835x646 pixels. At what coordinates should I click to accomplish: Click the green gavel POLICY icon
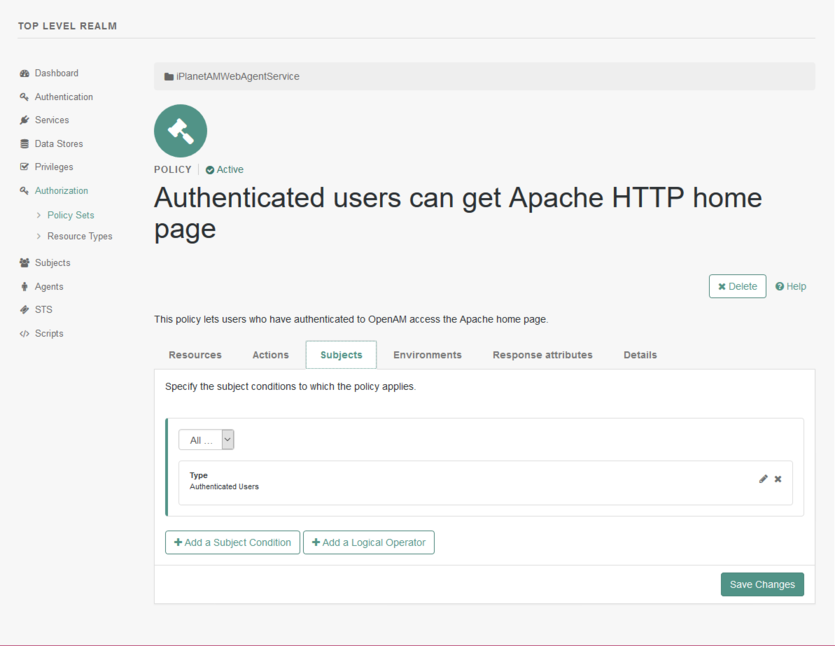click(180, 130)
